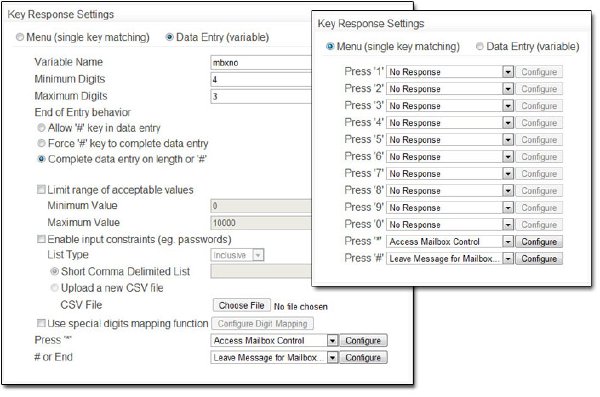Open Press '6' response dropdown
The image size is (600, 397).
click(450, 157)
